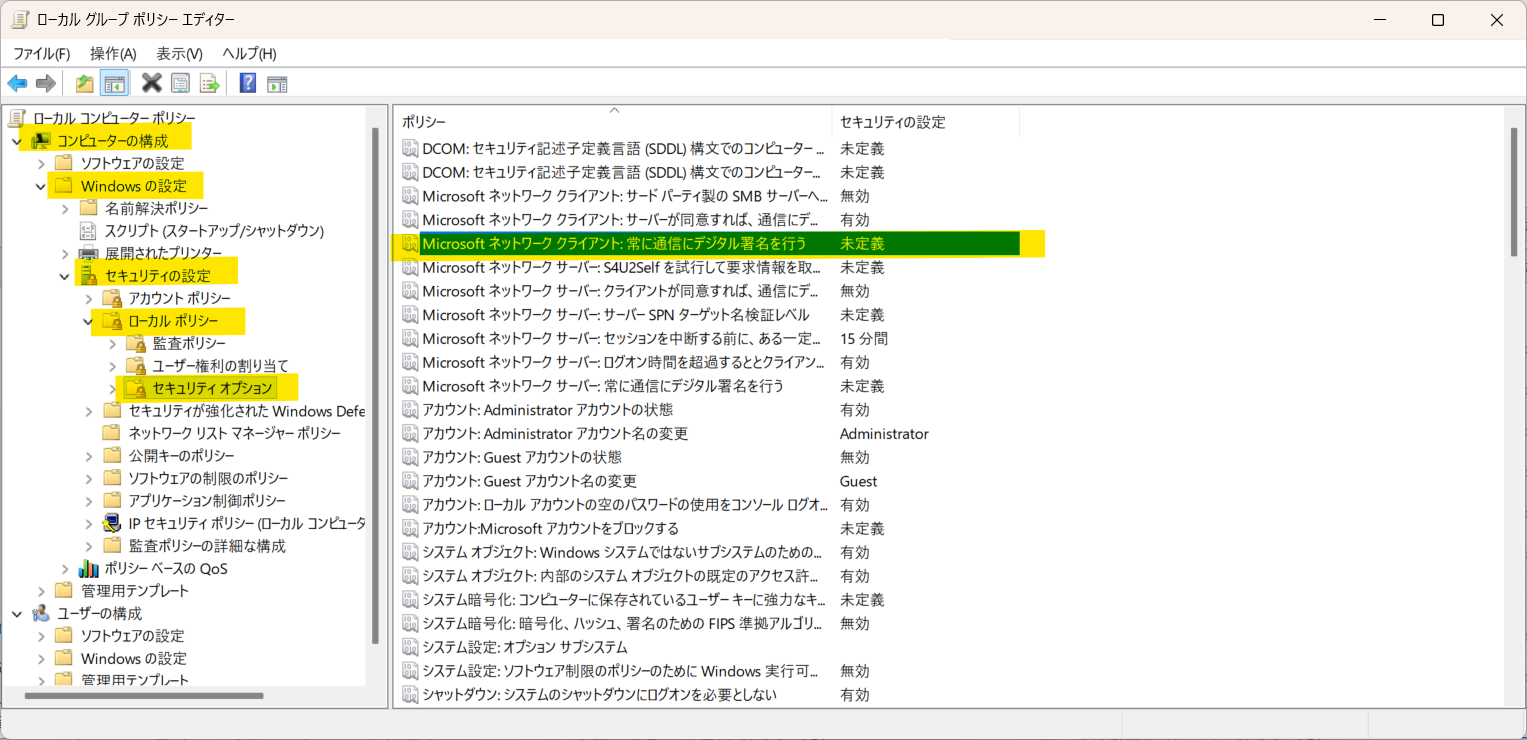This screenshot has height=740, width=1527.
Task: Click the Forward arrow toolbar icon
Action: click(x=45, y=83)
